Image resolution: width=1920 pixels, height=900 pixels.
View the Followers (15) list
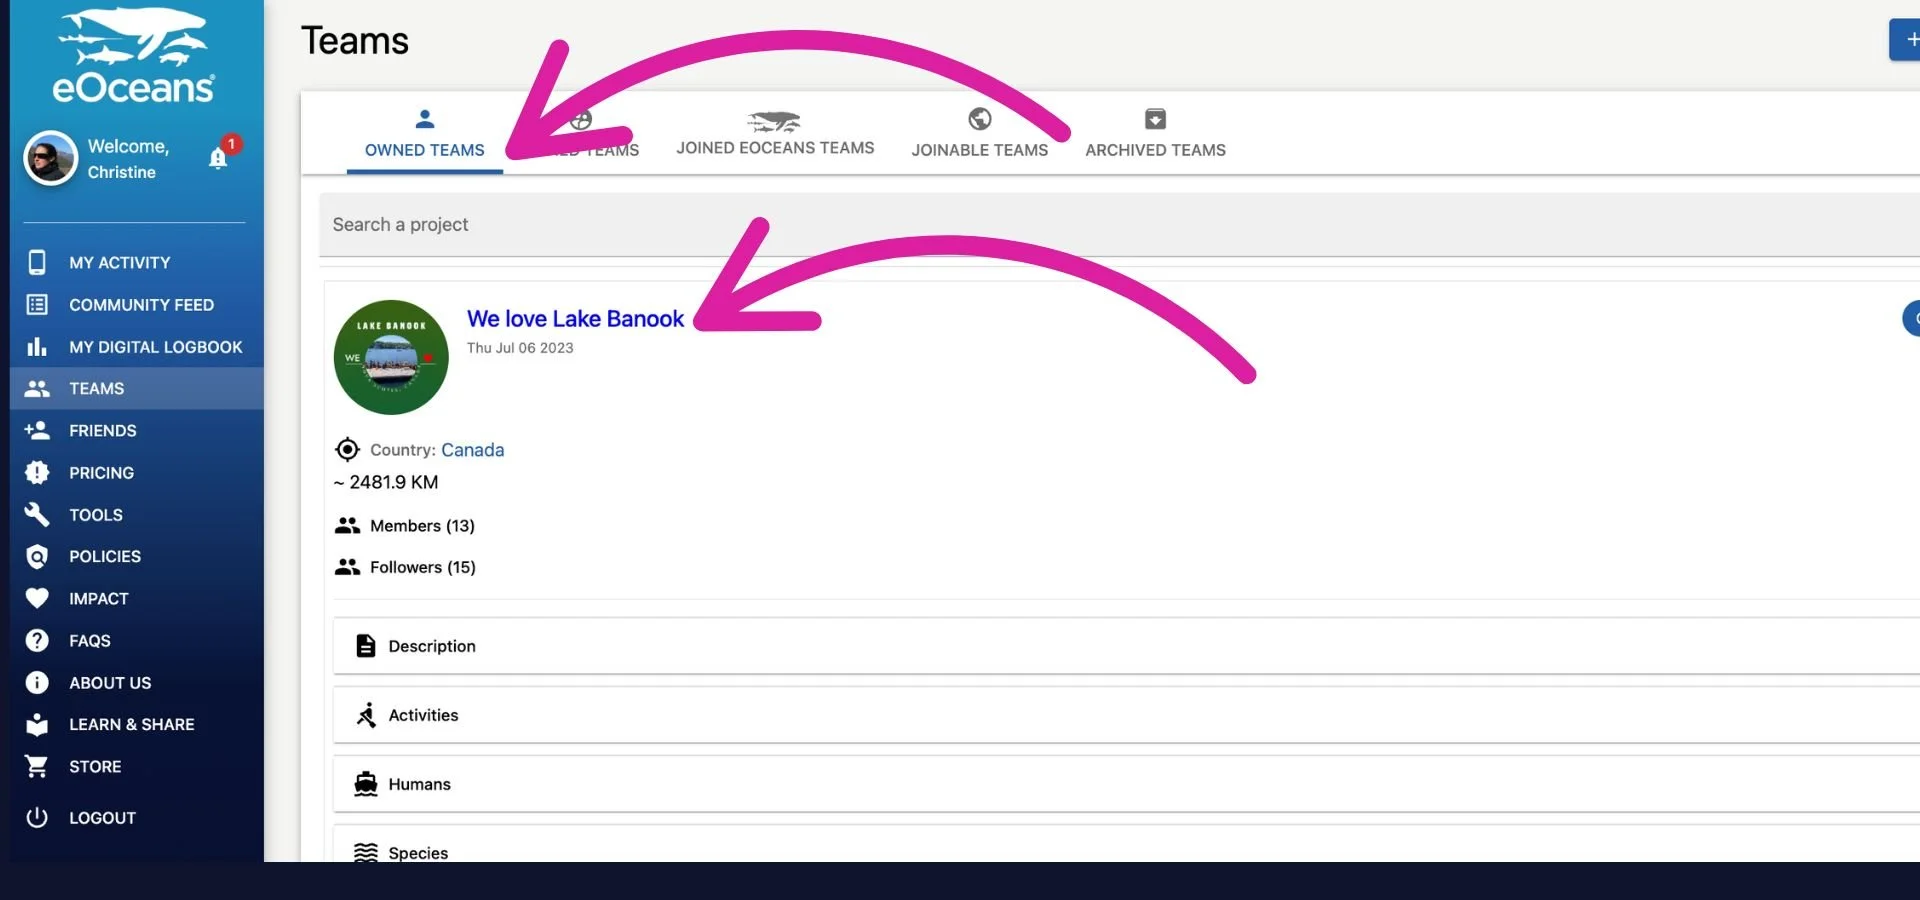tap(423, 567)
